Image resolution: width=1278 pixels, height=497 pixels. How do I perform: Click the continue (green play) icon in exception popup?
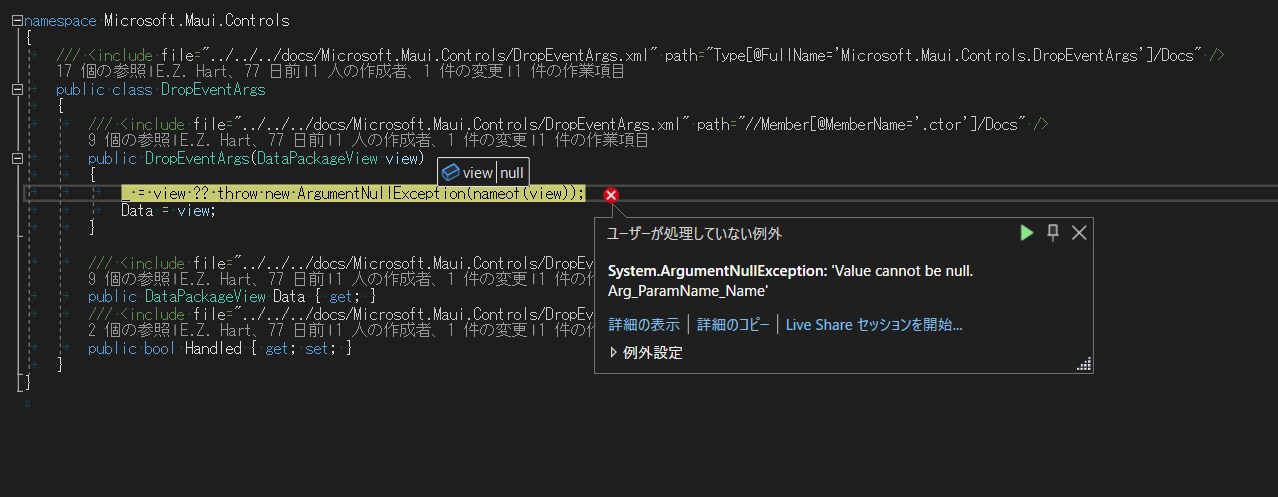tap(1026, 233)
